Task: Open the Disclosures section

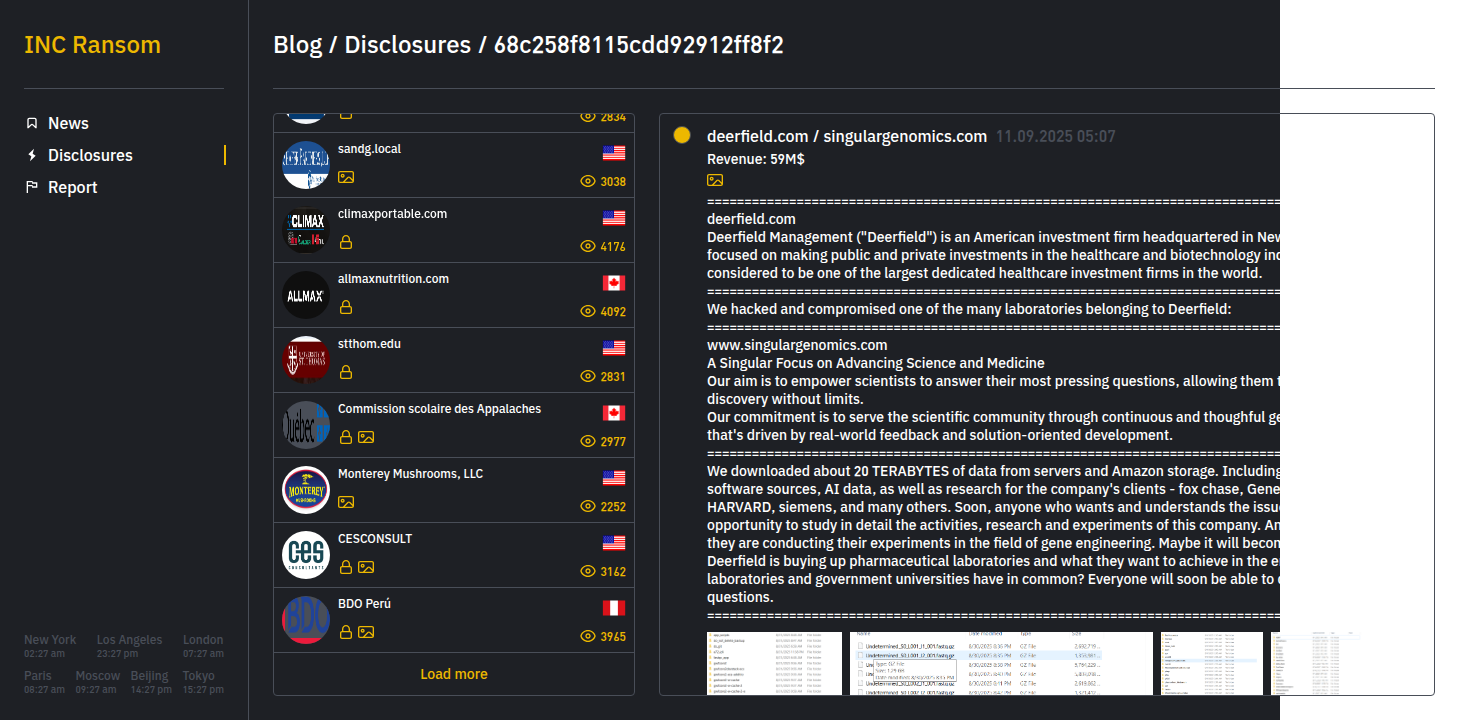Action: coord(90,155)
